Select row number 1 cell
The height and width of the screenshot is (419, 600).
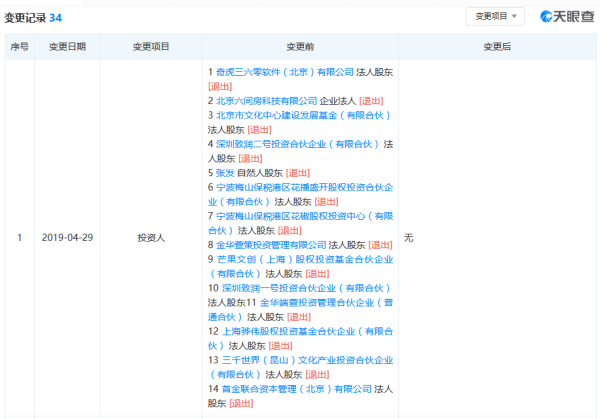pyautogui.click(x=20, y=238)
